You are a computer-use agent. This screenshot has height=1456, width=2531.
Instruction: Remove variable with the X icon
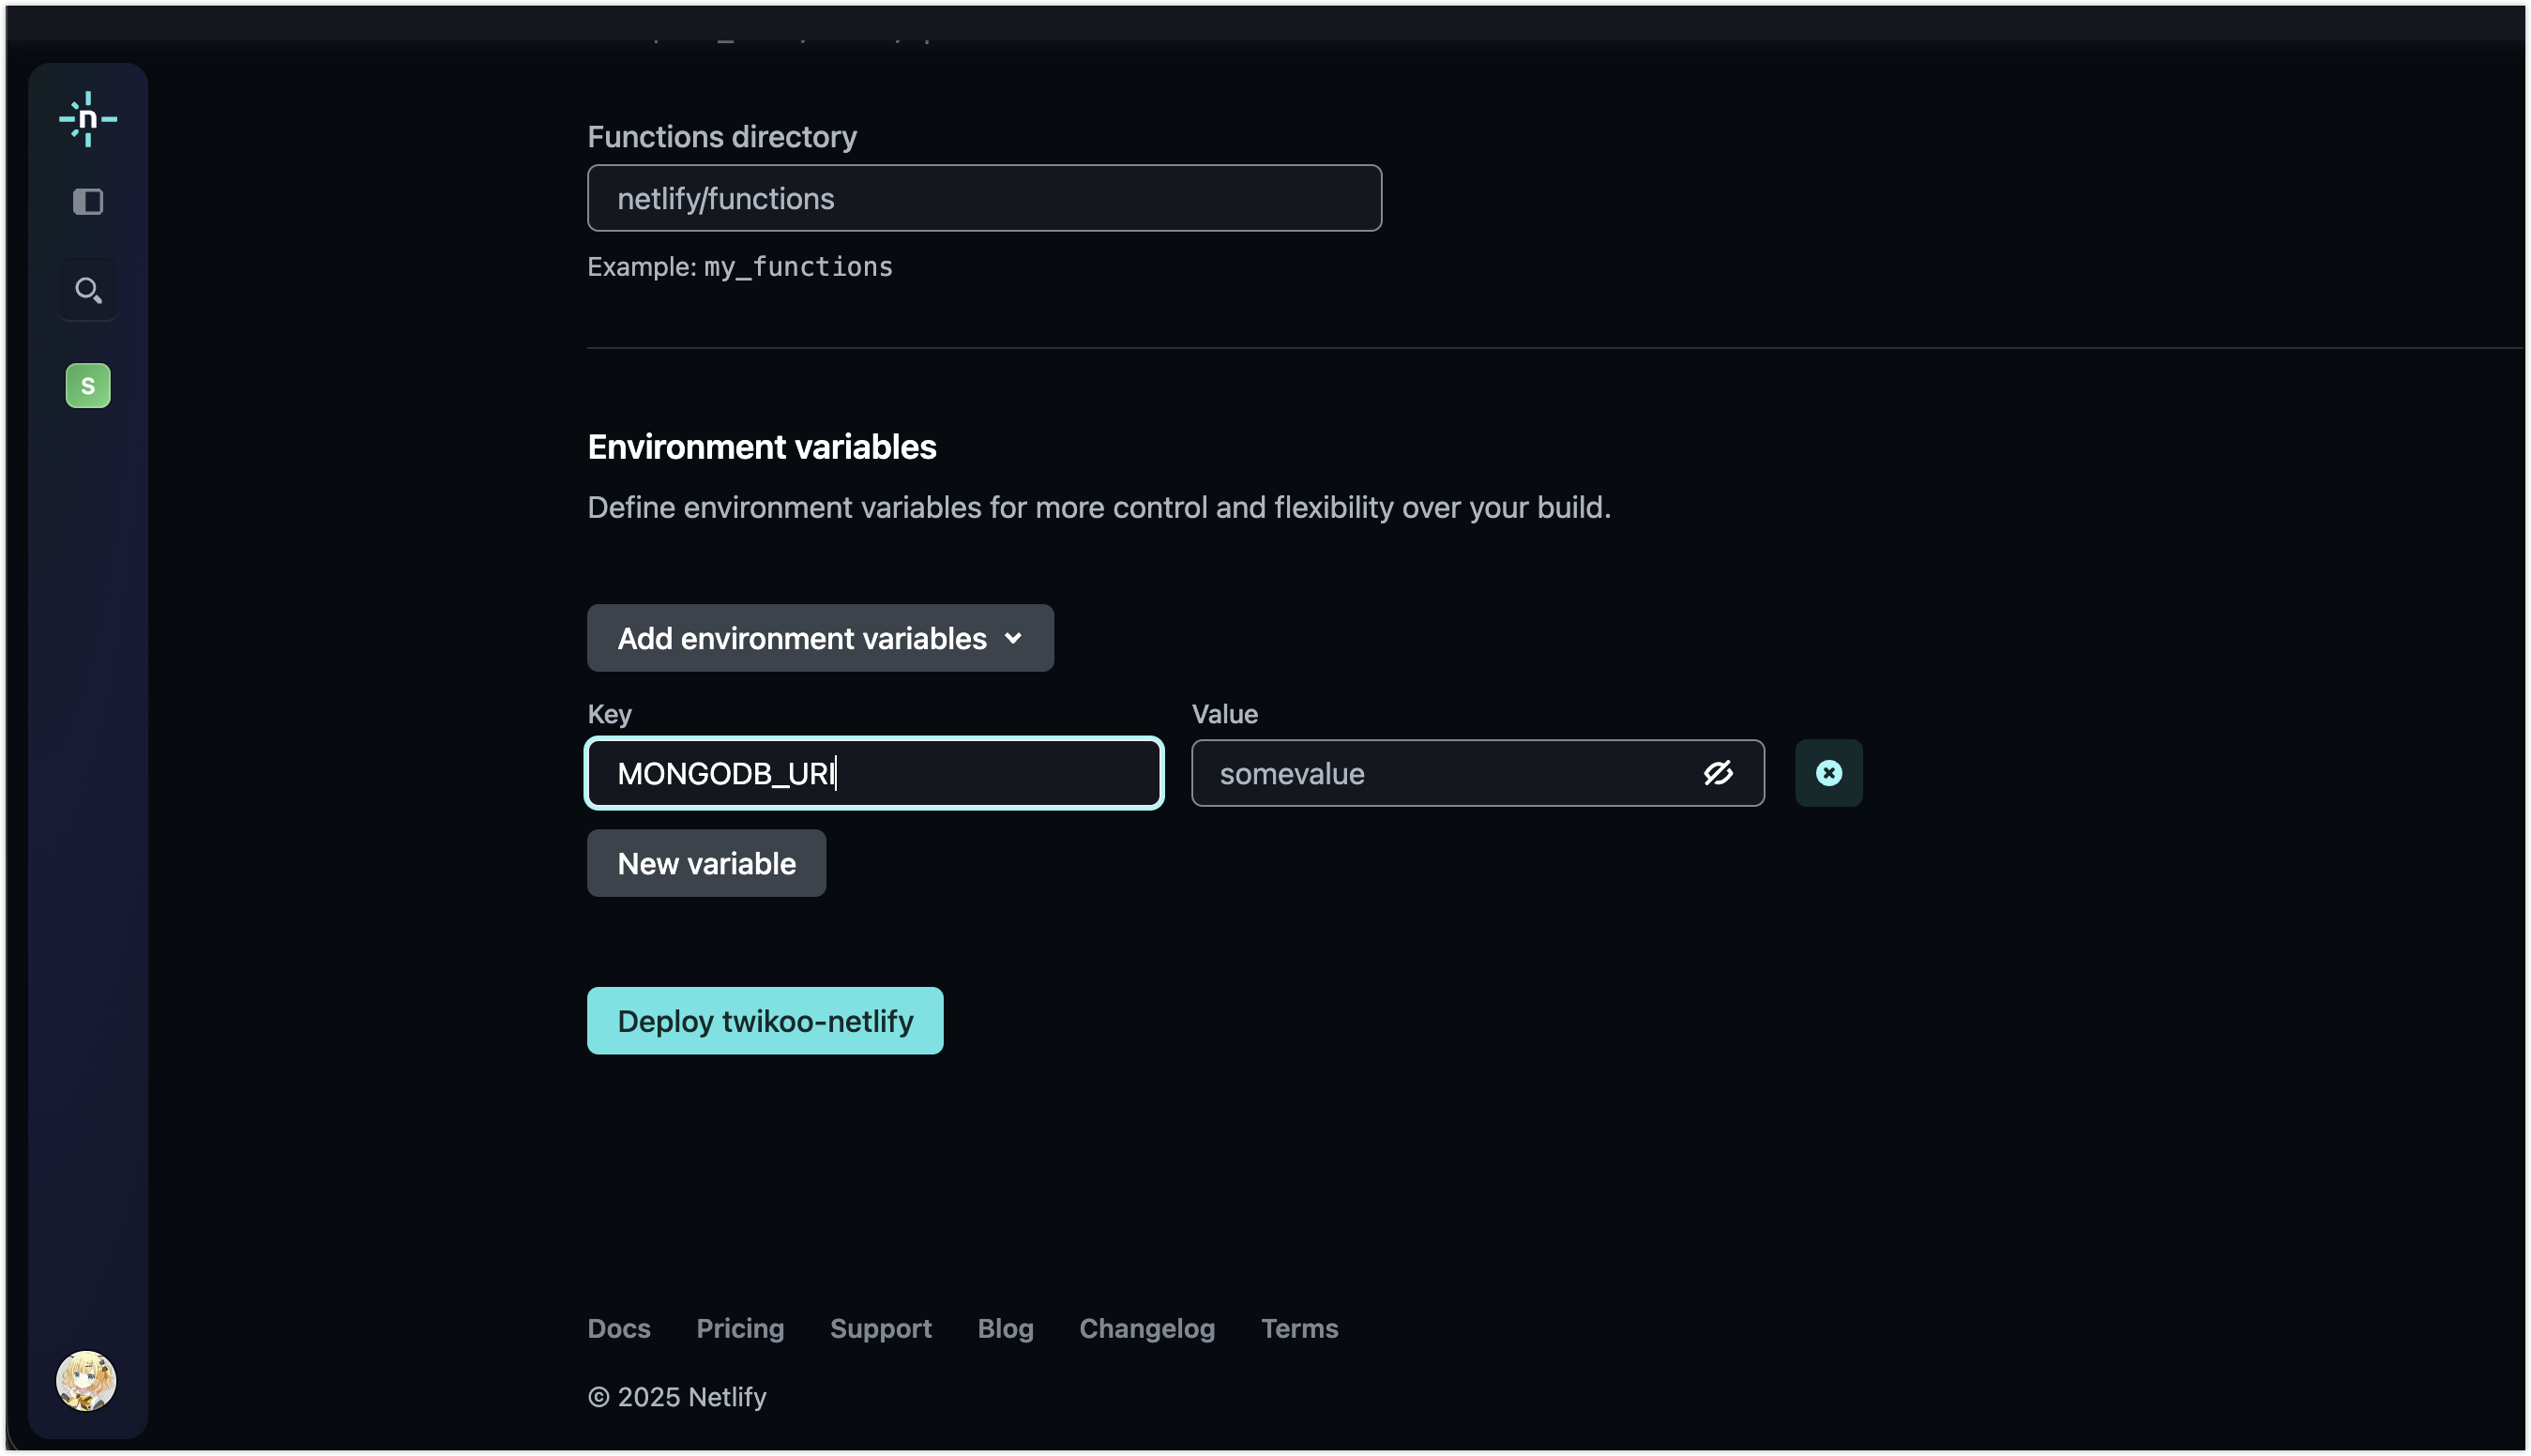click(1828, 773)
